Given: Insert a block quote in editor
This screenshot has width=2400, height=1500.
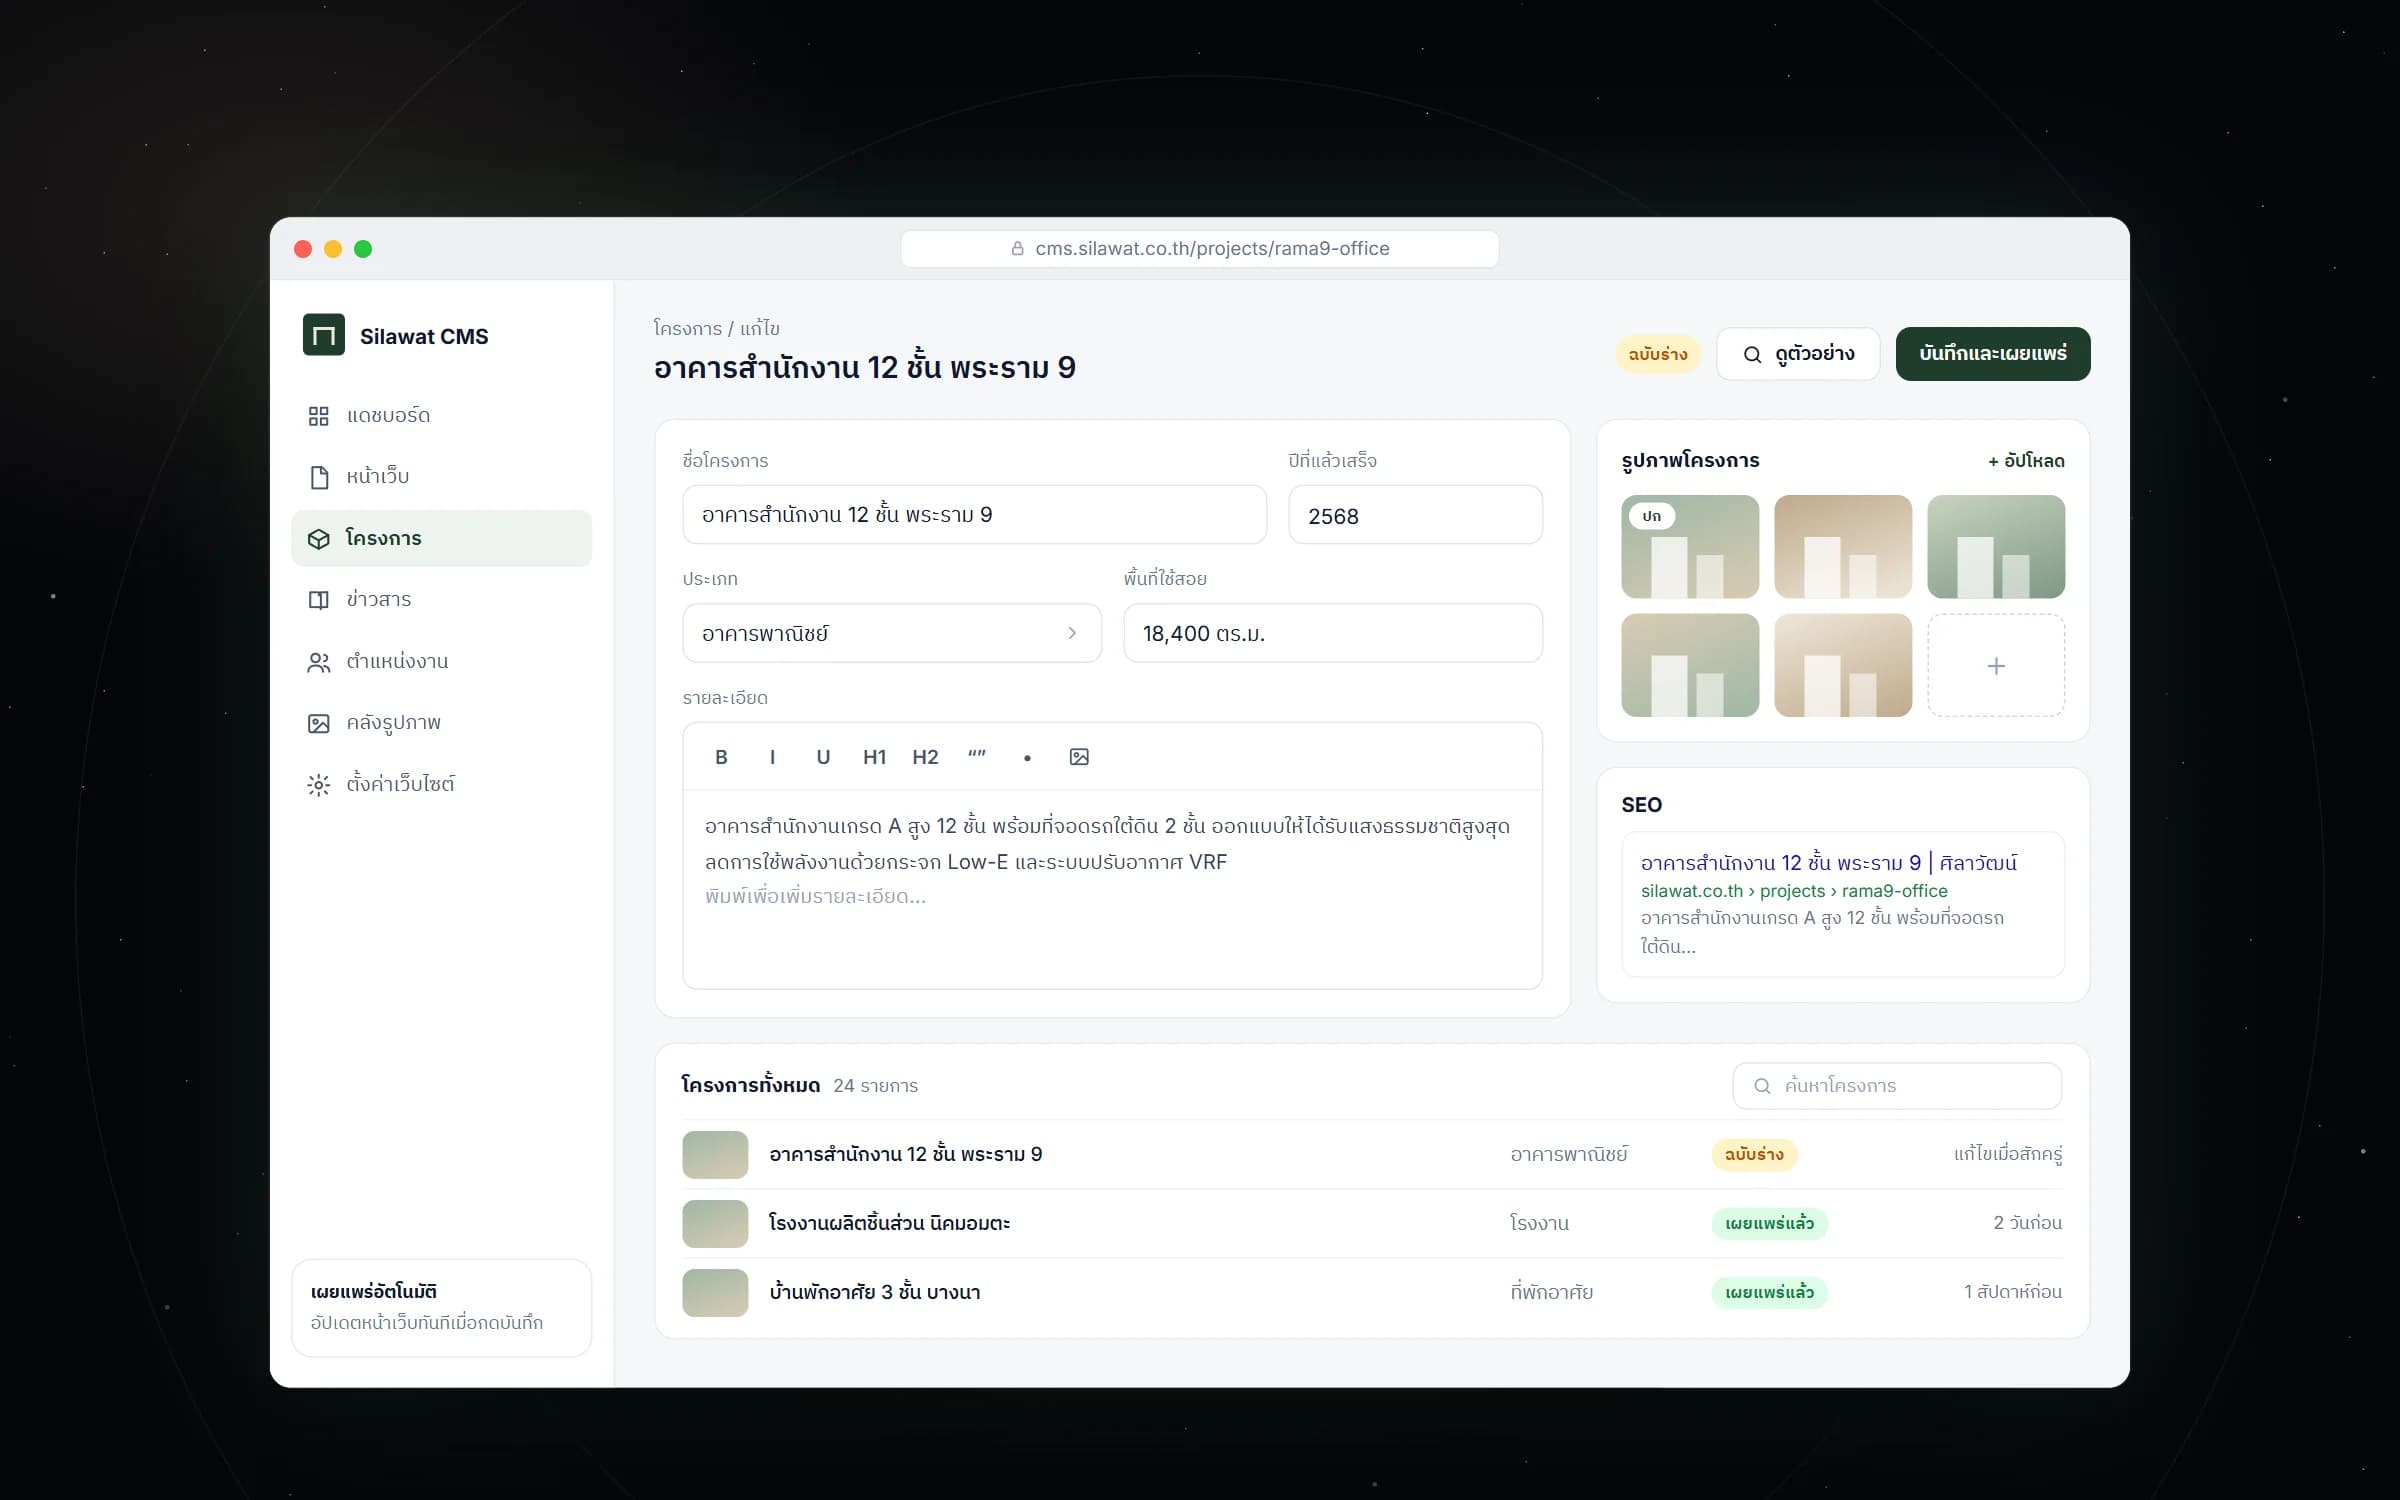Looking at the screenshot, I should (977, 757).
